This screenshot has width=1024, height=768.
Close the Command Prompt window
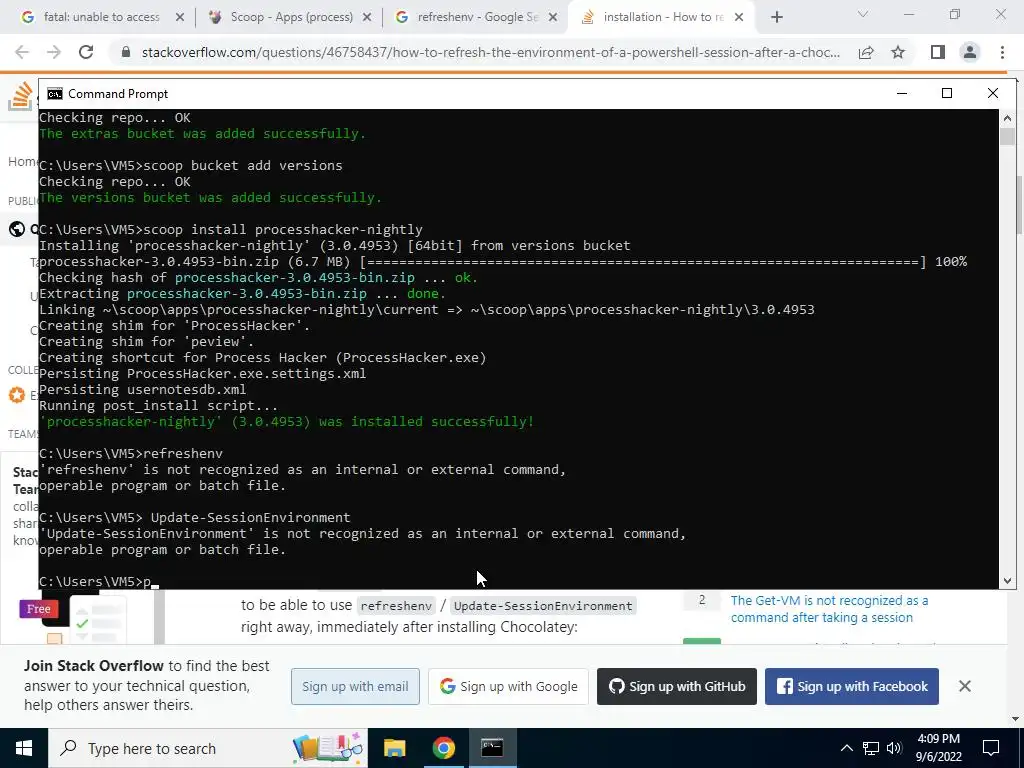click(993, 93)
